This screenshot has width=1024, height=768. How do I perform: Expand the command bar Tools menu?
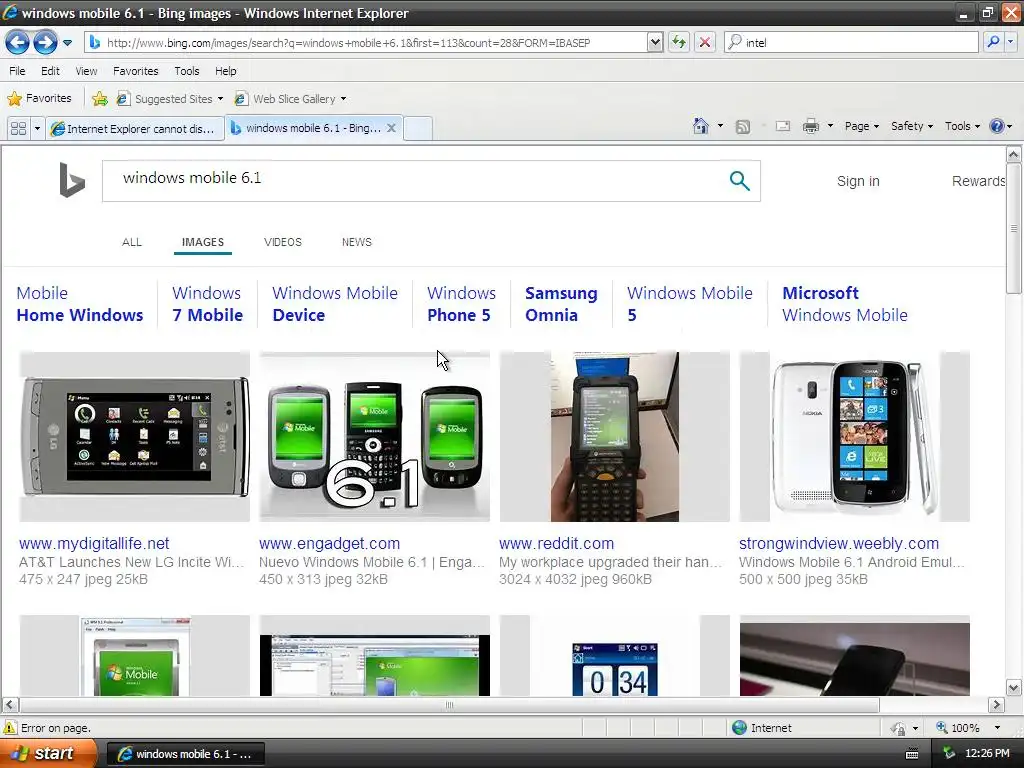962,126
